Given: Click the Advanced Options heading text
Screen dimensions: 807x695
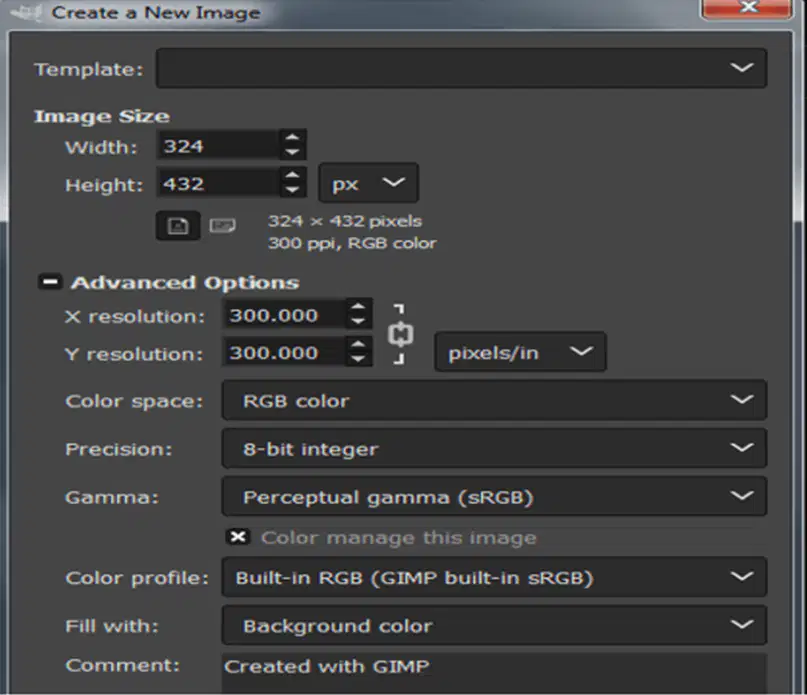Looking at the screenshot, I should [185, 283].
